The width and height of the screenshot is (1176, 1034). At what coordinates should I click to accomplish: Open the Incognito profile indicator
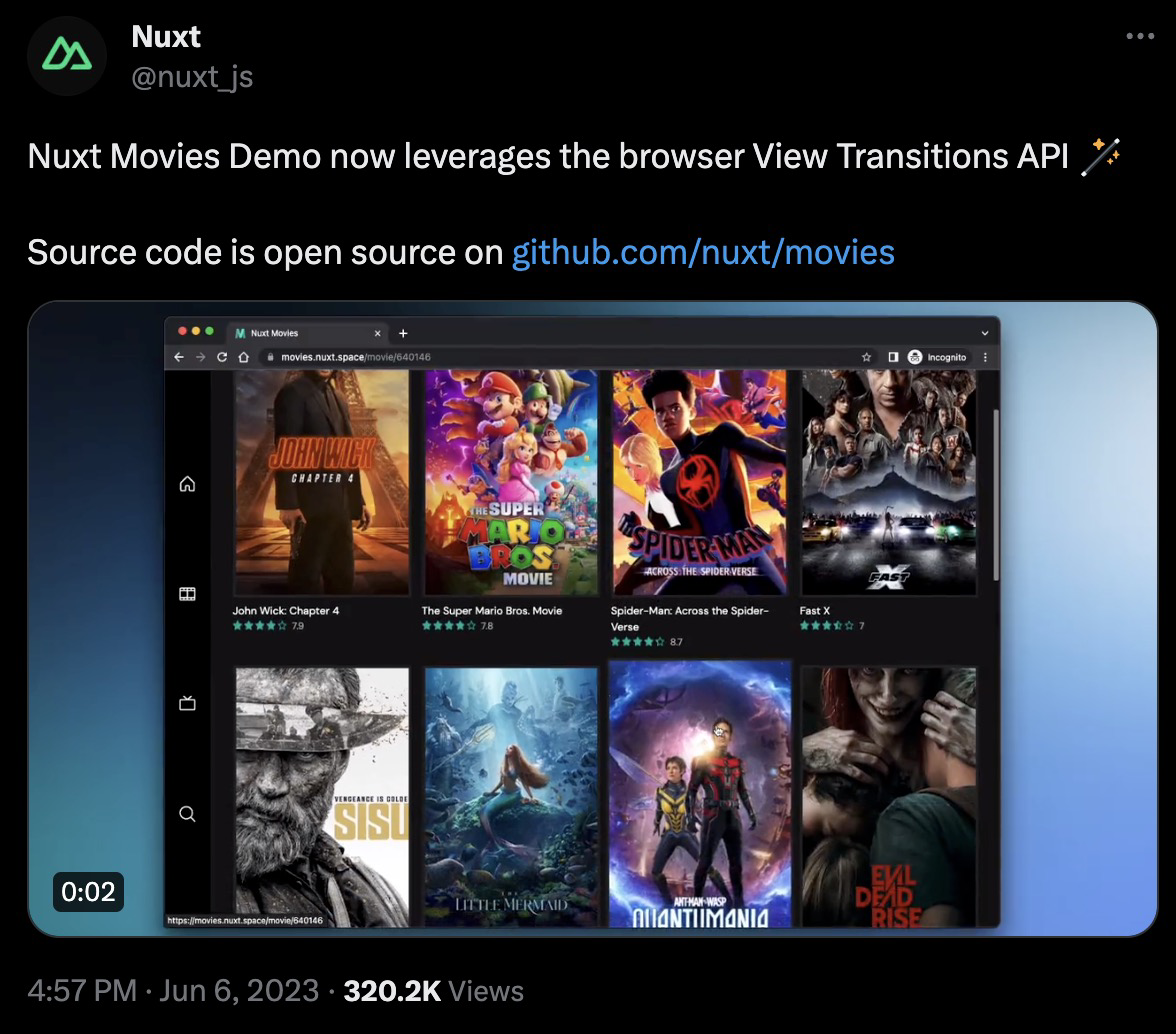click(938, 357)
